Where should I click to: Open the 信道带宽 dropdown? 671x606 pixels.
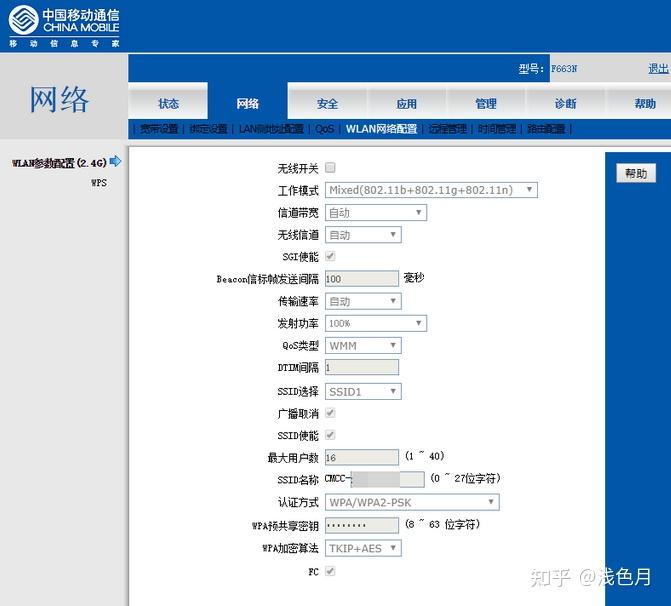coord(376,213)
